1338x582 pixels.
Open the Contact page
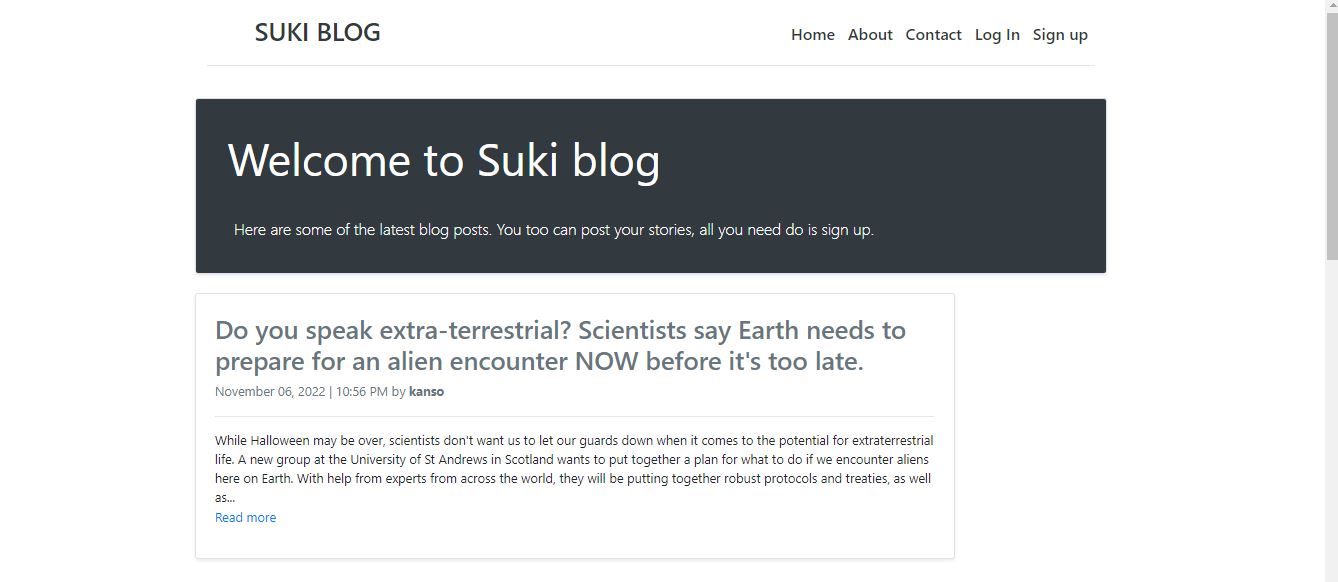(x=933, y=35)
